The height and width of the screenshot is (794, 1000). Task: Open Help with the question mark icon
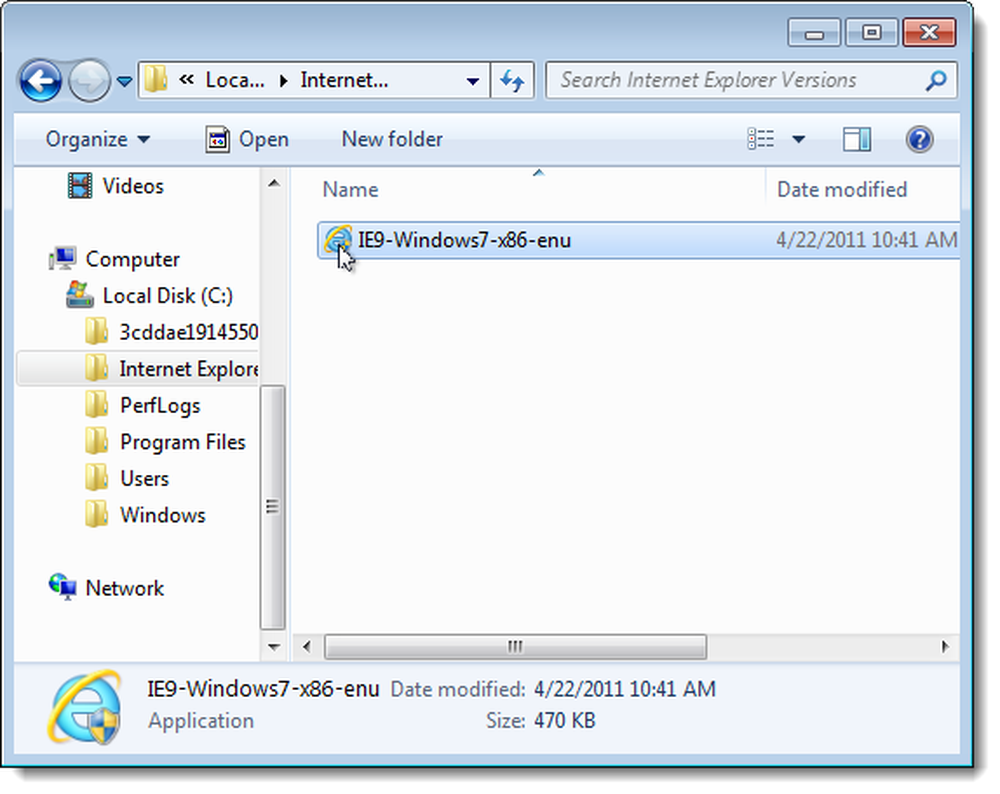tap(919, 139)
